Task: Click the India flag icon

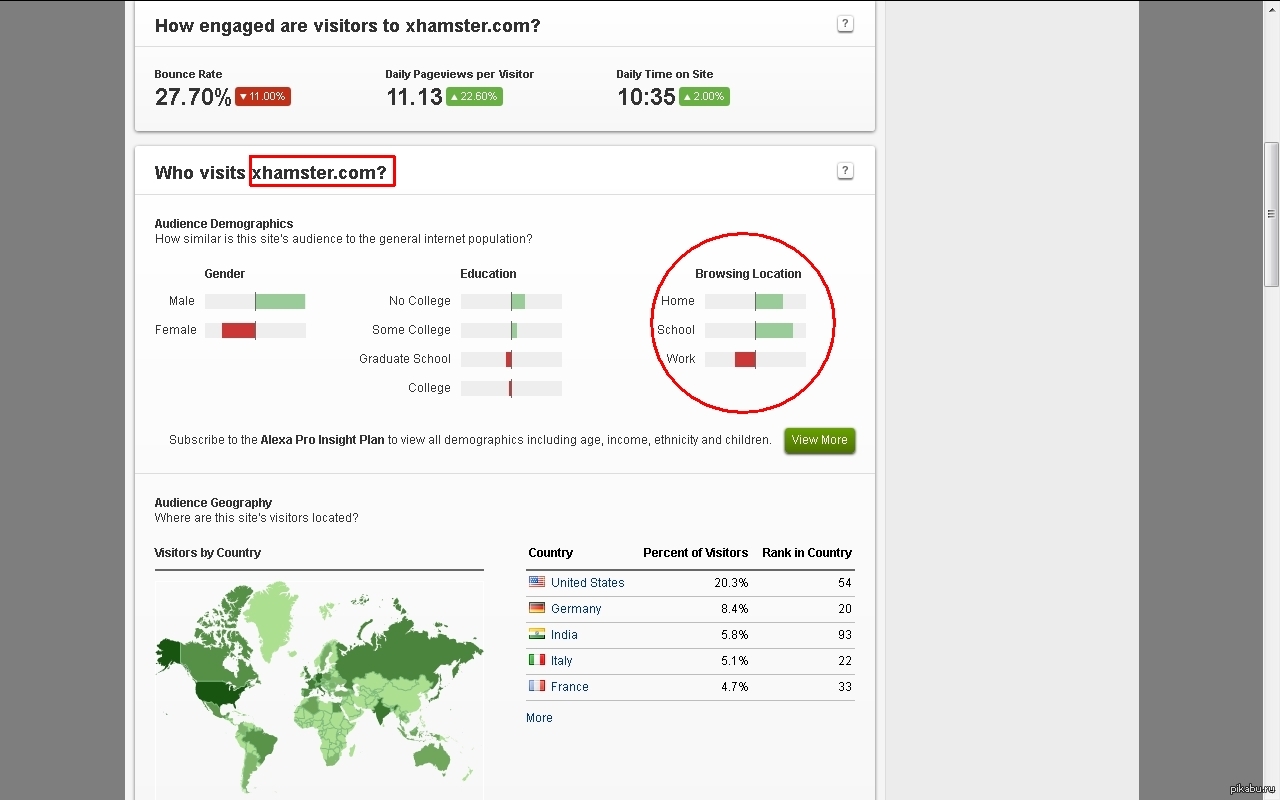Action: 537,634
